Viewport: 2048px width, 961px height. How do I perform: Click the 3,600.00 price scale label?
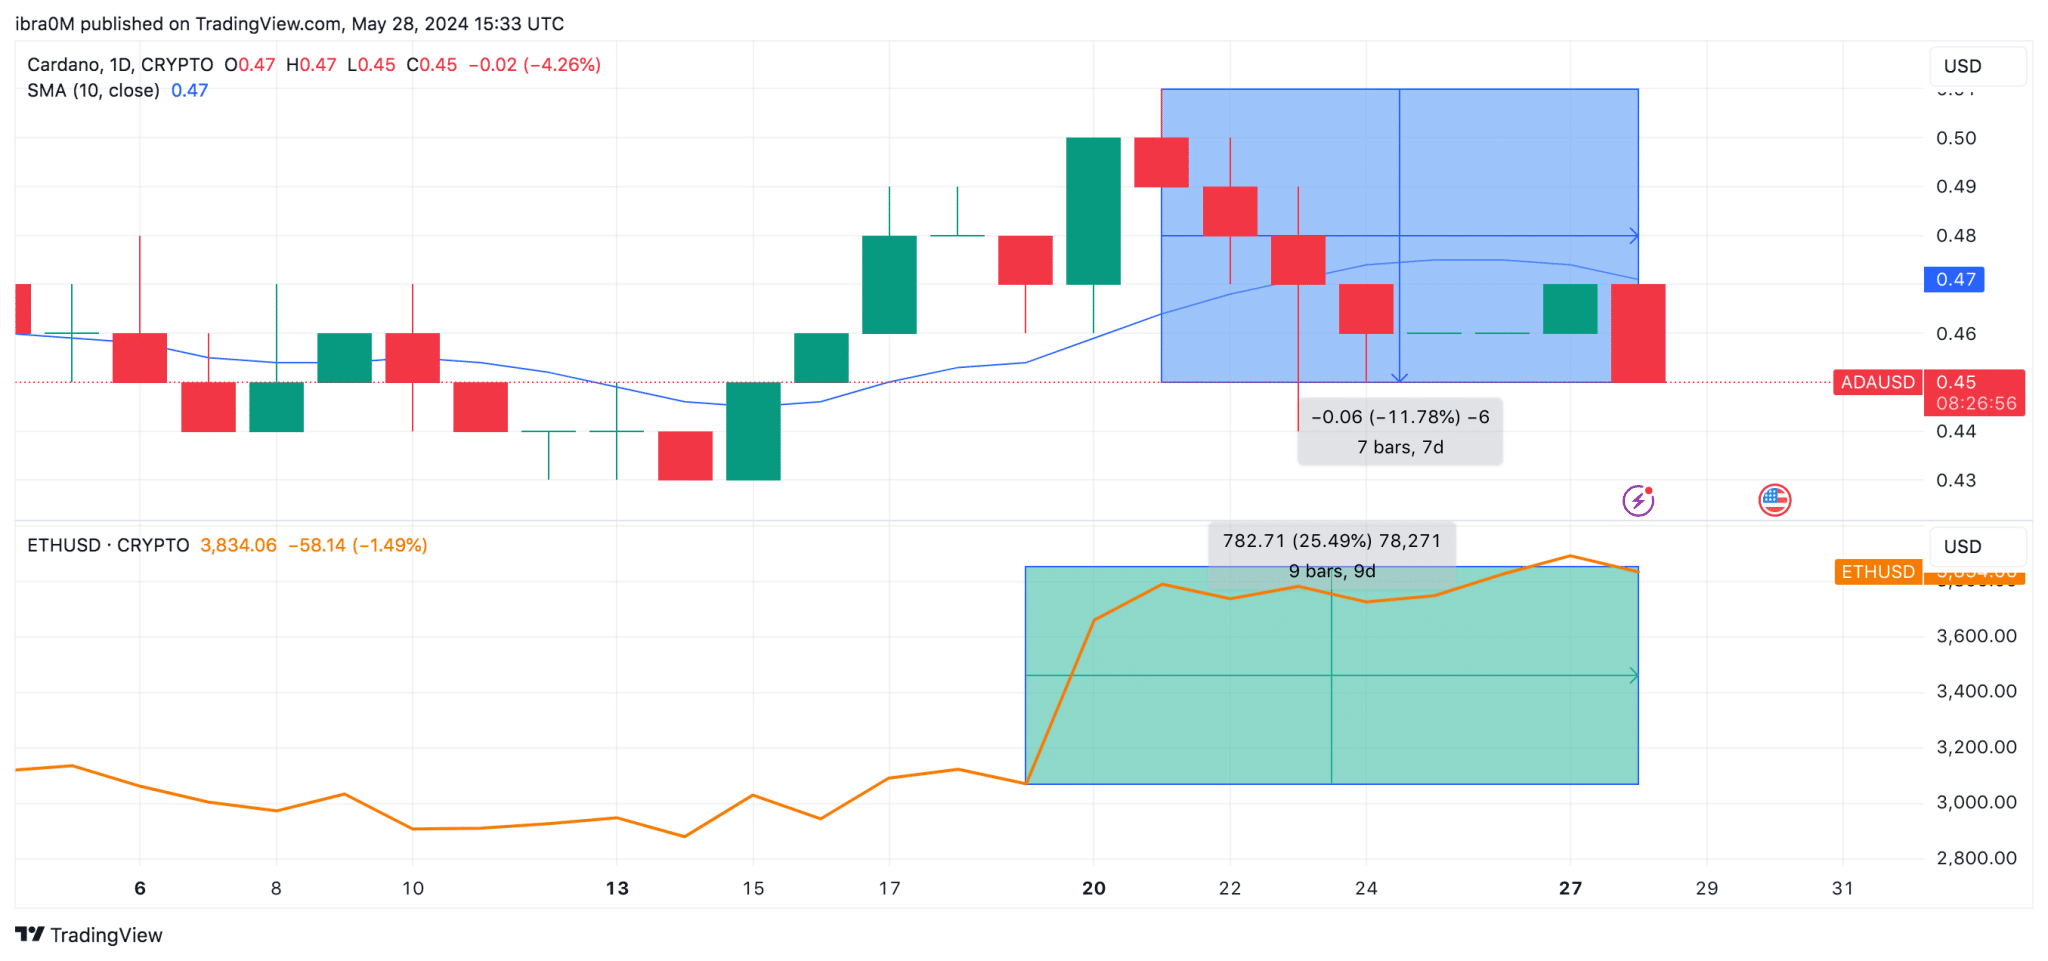point(1977,636)
